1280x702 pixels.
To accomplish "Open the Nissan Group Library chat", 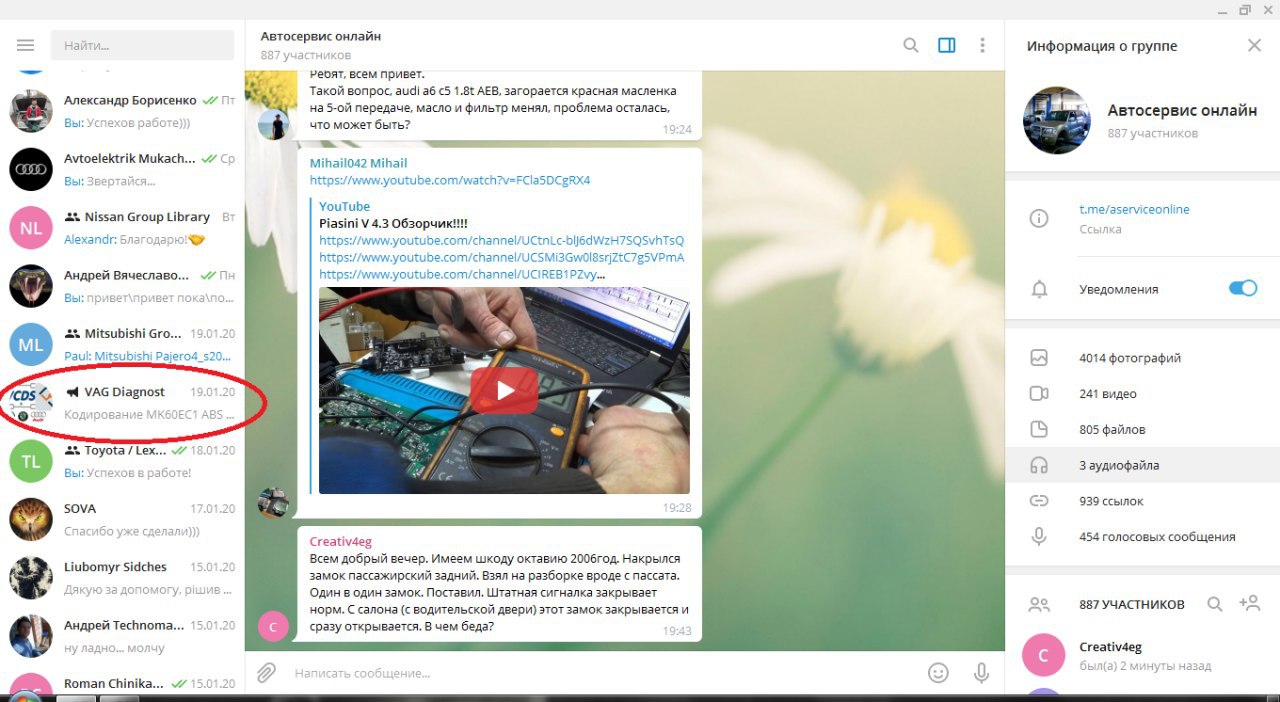I will (122, 227).
